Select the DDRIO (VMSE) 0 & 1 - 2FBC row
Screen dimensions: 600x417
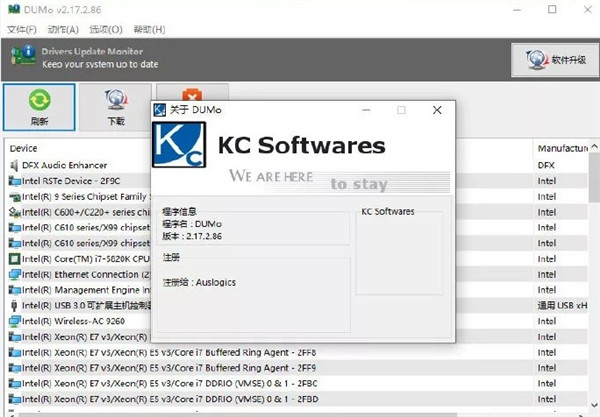click(x=297, y=384)
